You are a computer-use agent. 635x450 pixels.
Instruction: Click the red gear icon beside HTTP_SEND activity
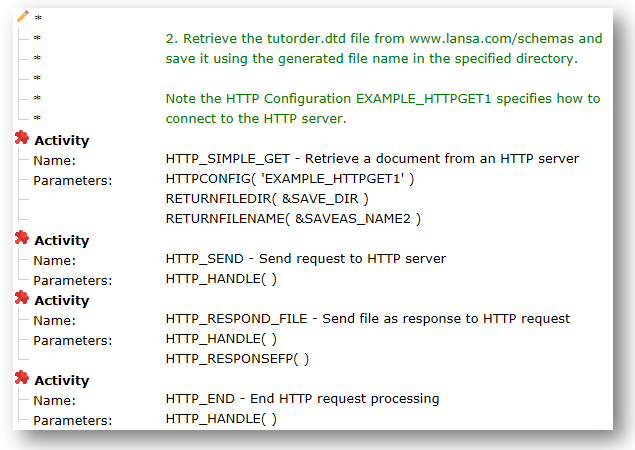tap(22, 239)
